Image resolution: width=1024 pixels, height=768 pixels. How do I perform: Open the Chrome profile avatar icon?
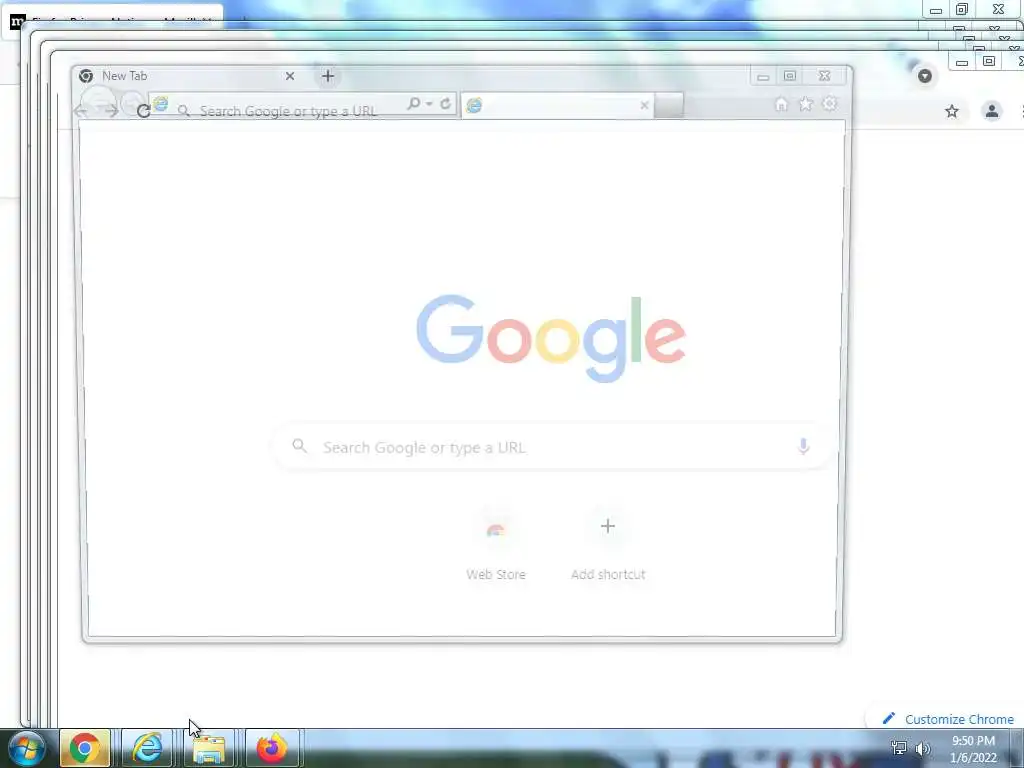(x=991, y=111)
